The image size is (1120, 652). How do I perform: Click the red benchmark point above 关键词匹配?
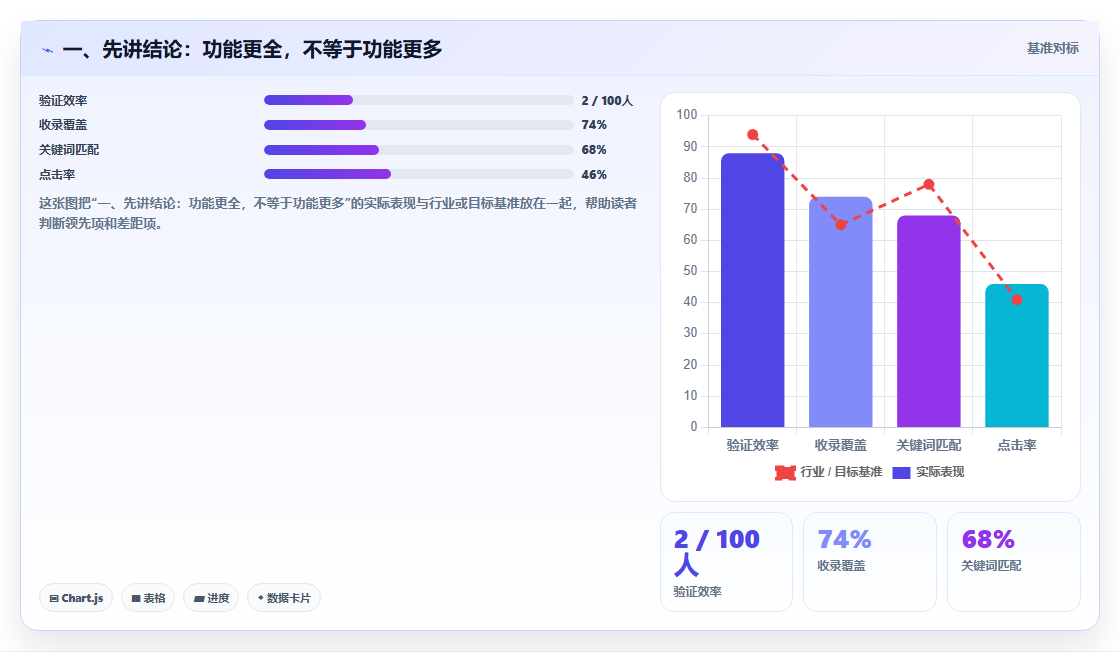coord(929,185)
